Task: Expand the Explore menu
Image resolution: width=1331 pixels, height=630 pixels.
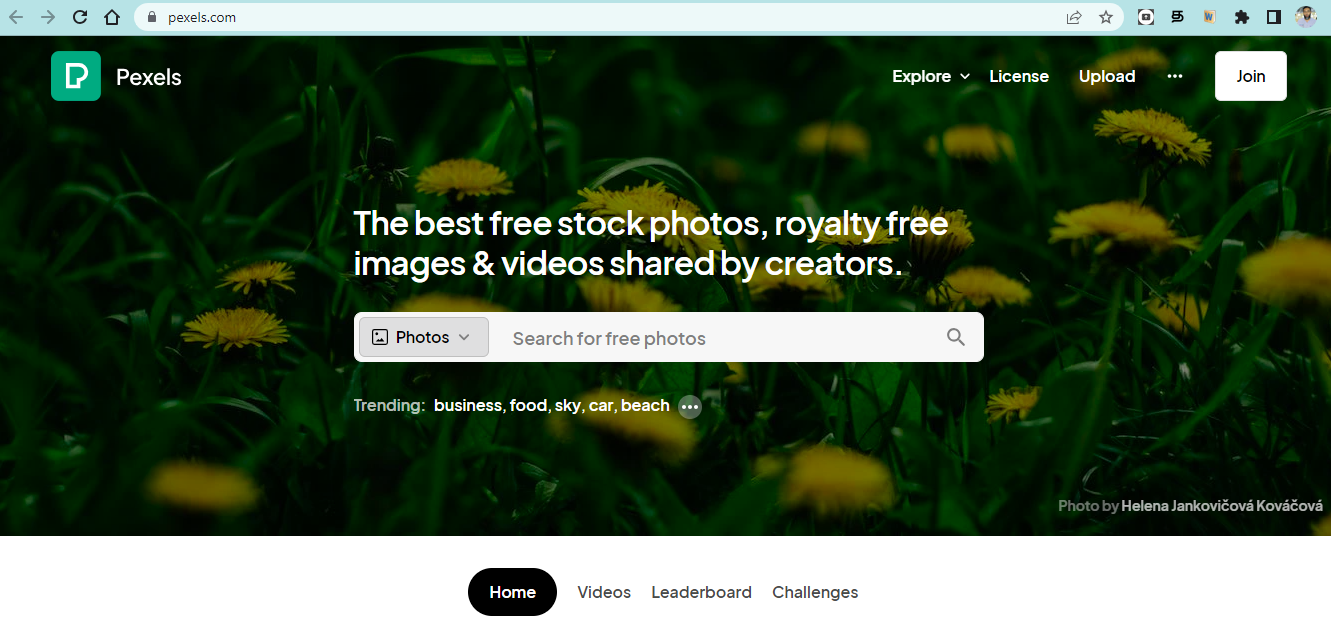Action: pos(931,76)
